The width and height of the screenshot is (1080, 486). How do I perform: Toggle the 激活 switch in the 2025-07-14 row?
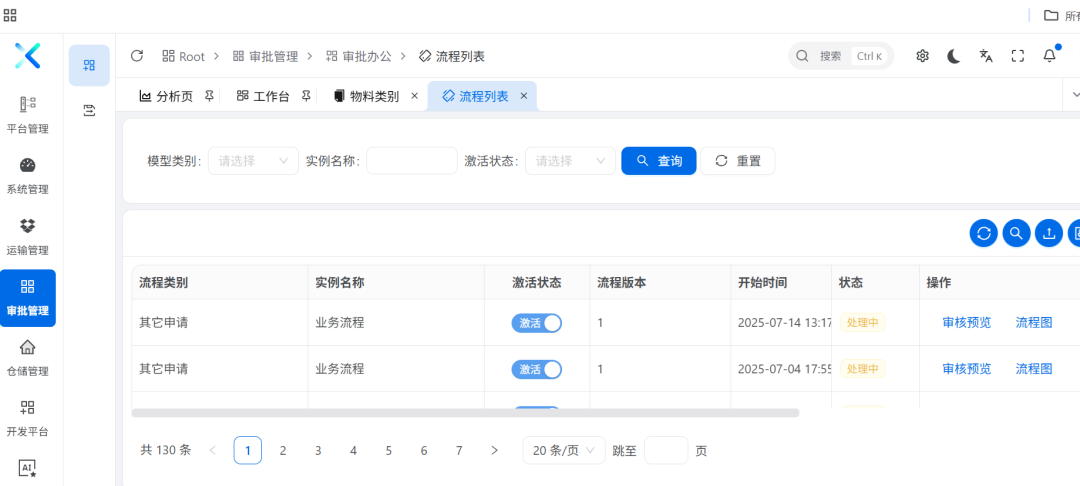coord(537,323)
